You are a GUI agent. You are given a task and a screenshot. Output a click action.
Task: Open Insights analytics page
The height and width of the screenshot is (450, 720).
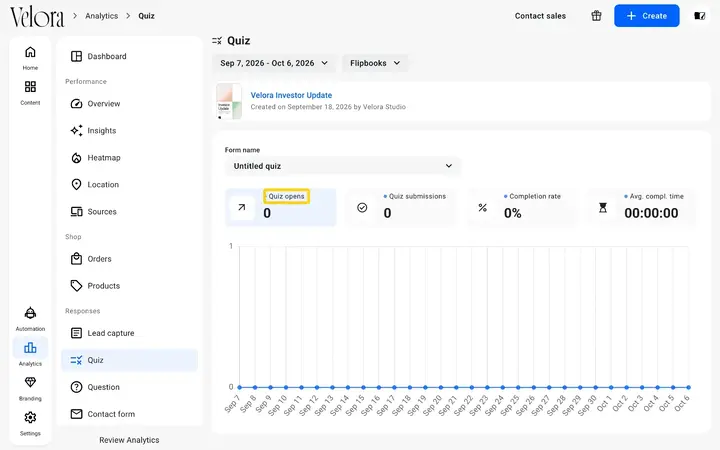click(129, 130)
